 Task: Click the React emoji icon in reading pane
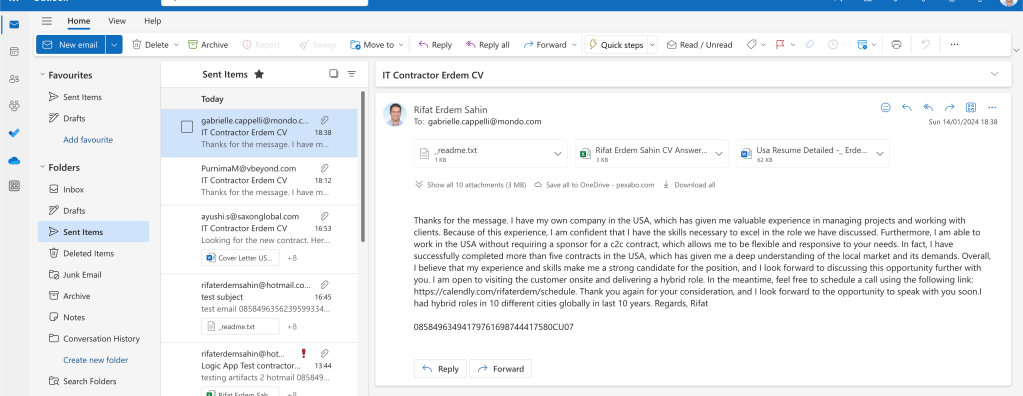(x=885, y=107)
